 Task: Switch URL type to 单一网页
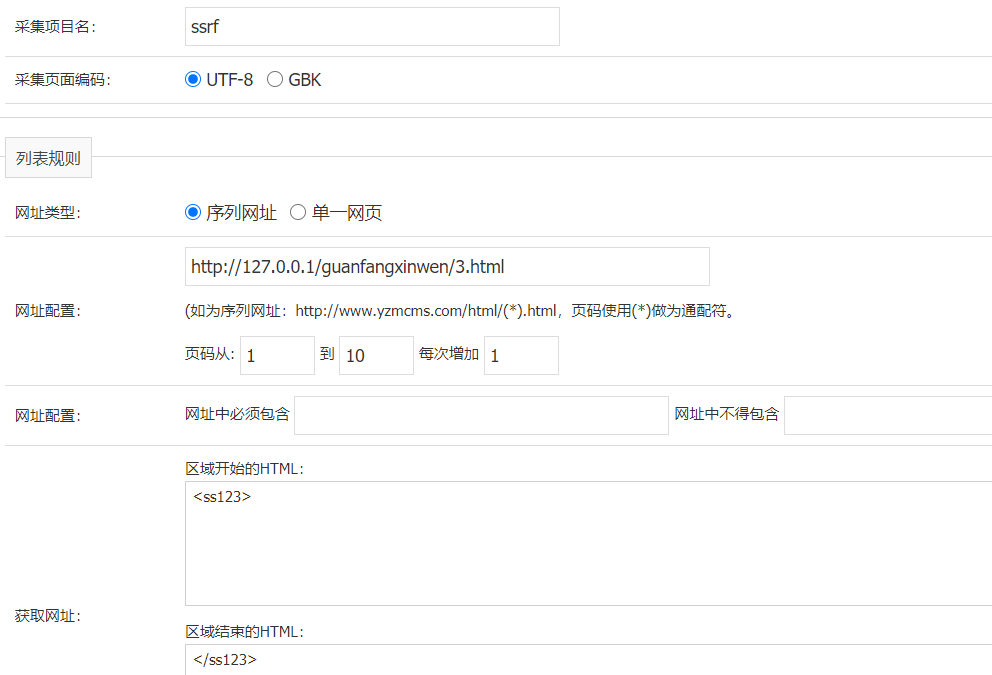click(x=298, y=212)
